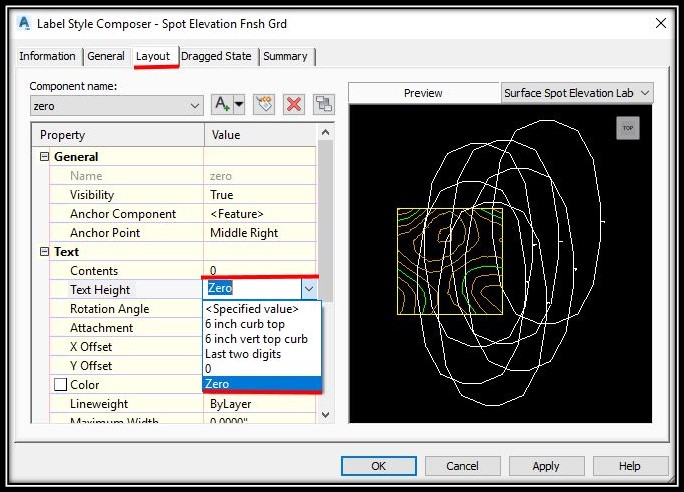This screenshot has width=684, height=492.
Task: Open the Dragged State tab
Action: pyautogui.click(x=216, y=56)
